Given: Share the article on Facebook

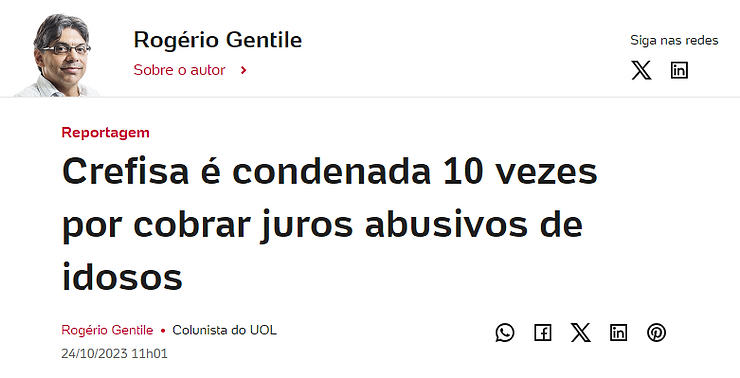Looking at the screenshot, I should coord(543,333).
